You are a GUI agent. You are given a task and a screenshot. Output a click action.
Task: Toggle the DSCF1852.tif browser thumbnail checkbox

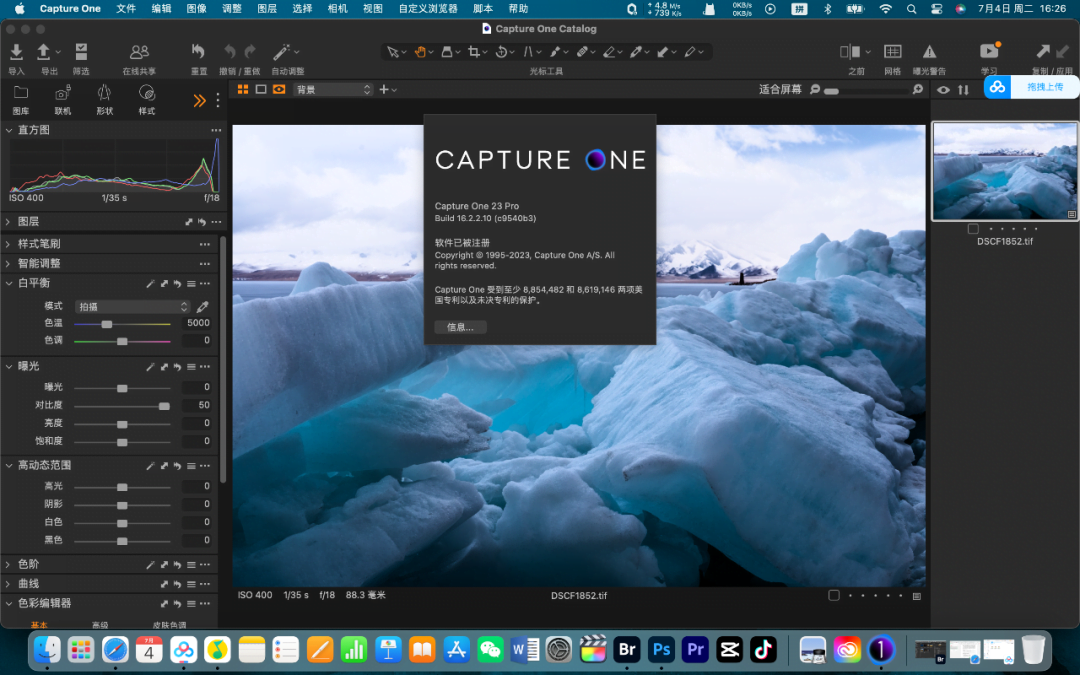tap(973, 229)
